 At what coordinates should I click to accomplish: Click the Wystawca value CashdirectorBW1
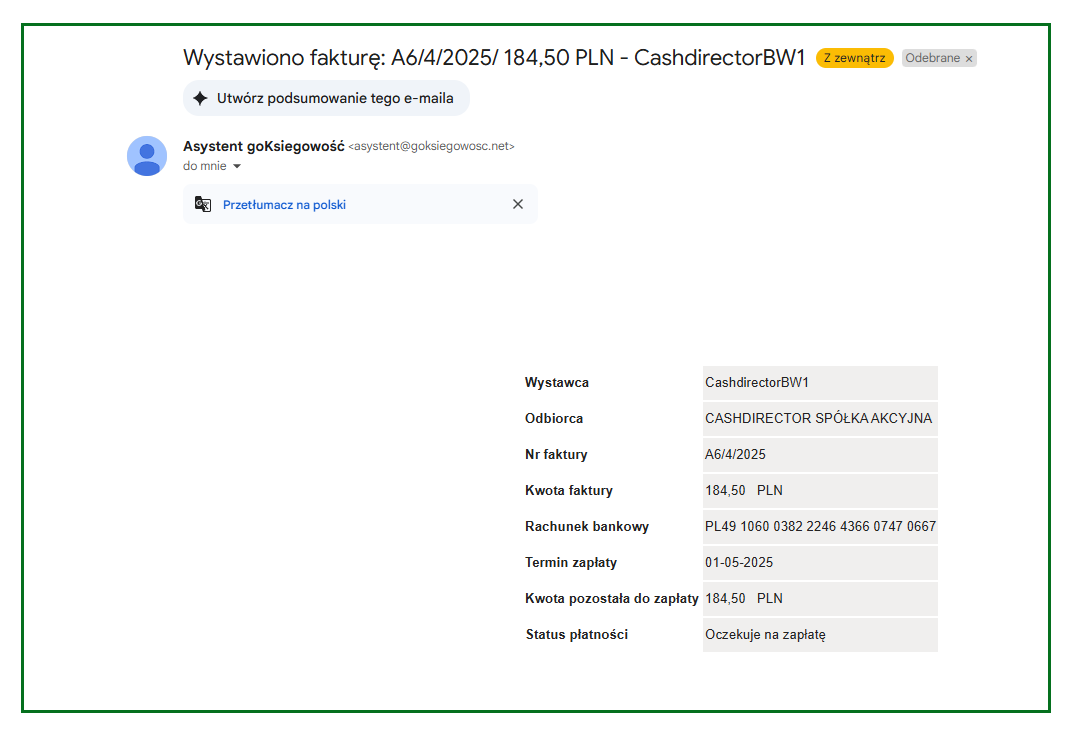(x=757, y=383)
